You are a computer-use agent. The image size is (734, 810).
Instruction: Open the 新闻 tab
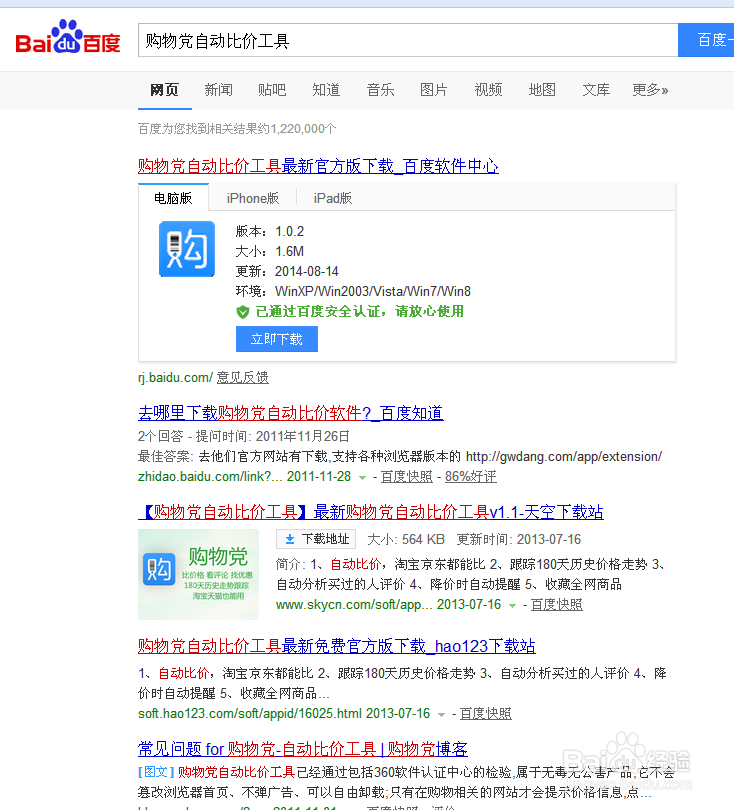pyautogui.click(x=218, y=90)
